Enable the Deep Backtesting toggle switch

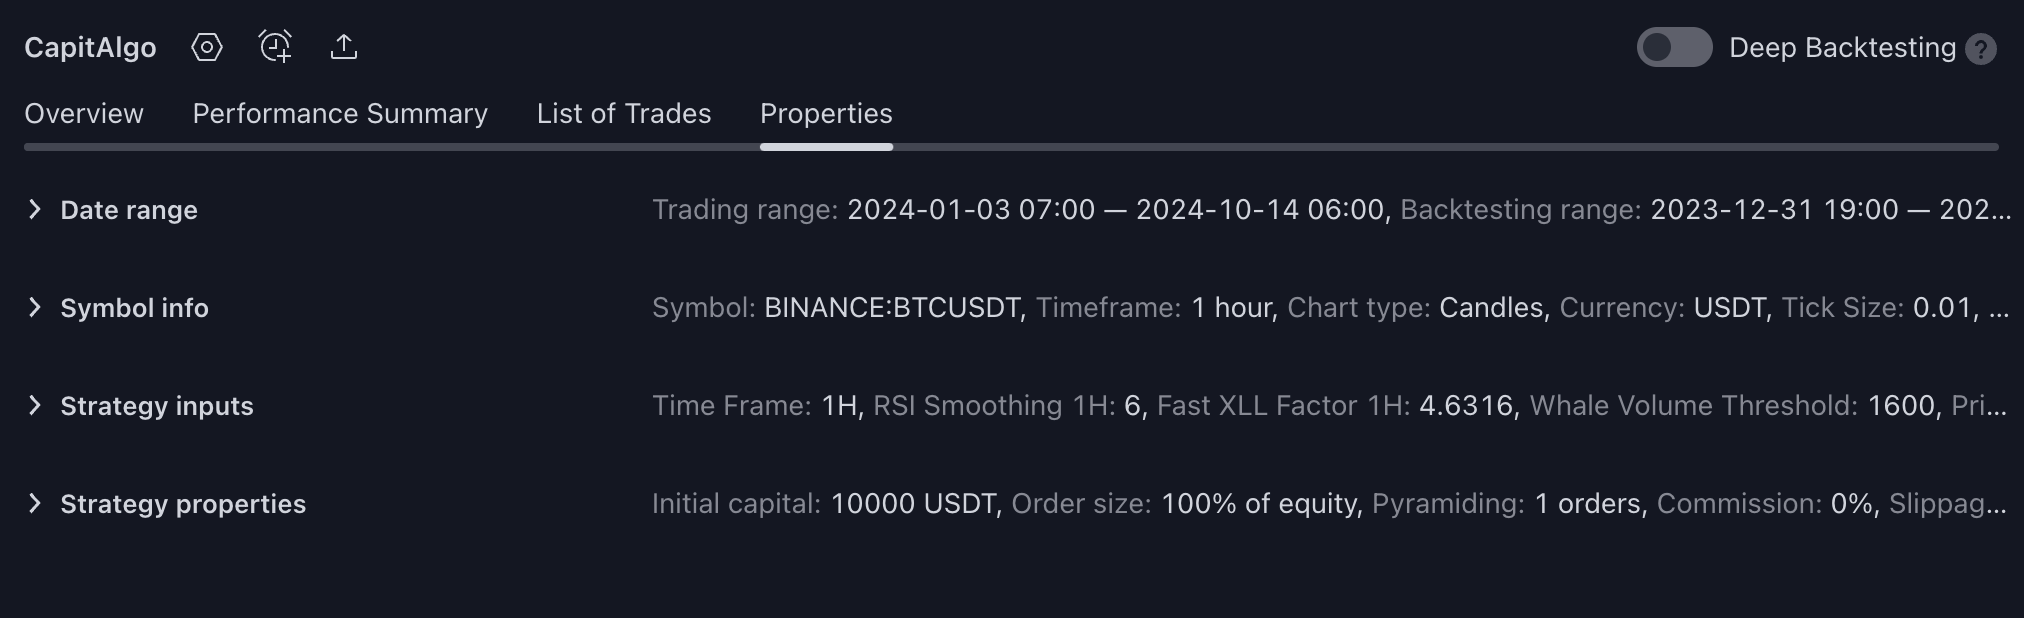[x=1674, y=47]
